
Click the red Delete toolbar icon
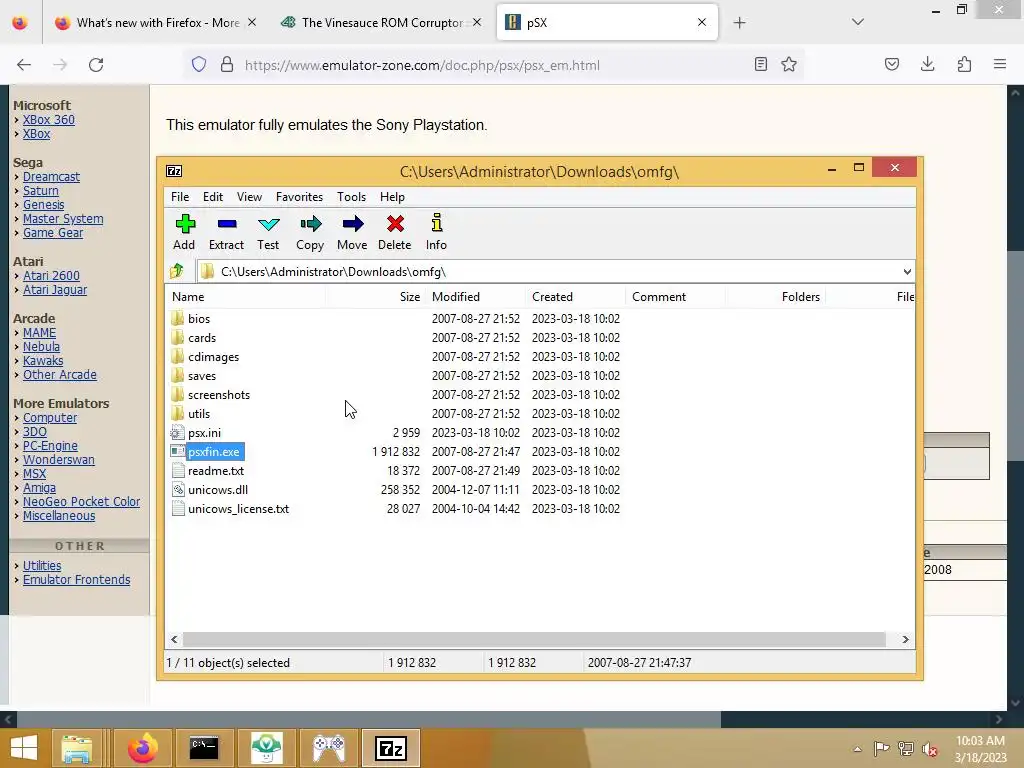point(394,232)
